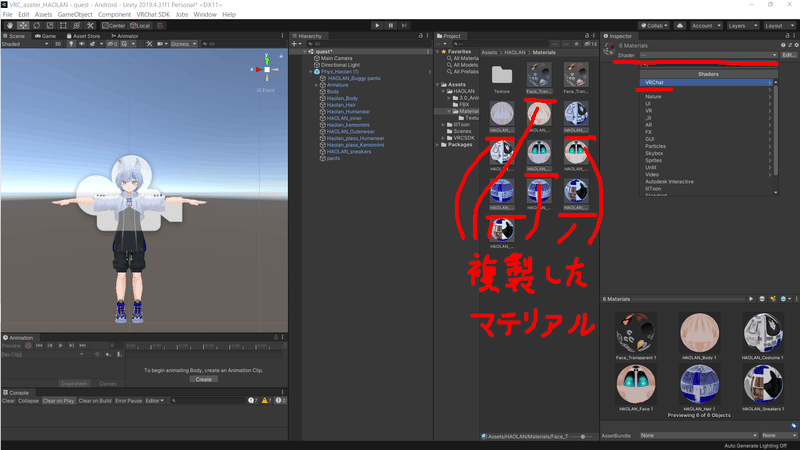Play the material preview animation
This screenshot has height=450, width=800.
751,299
